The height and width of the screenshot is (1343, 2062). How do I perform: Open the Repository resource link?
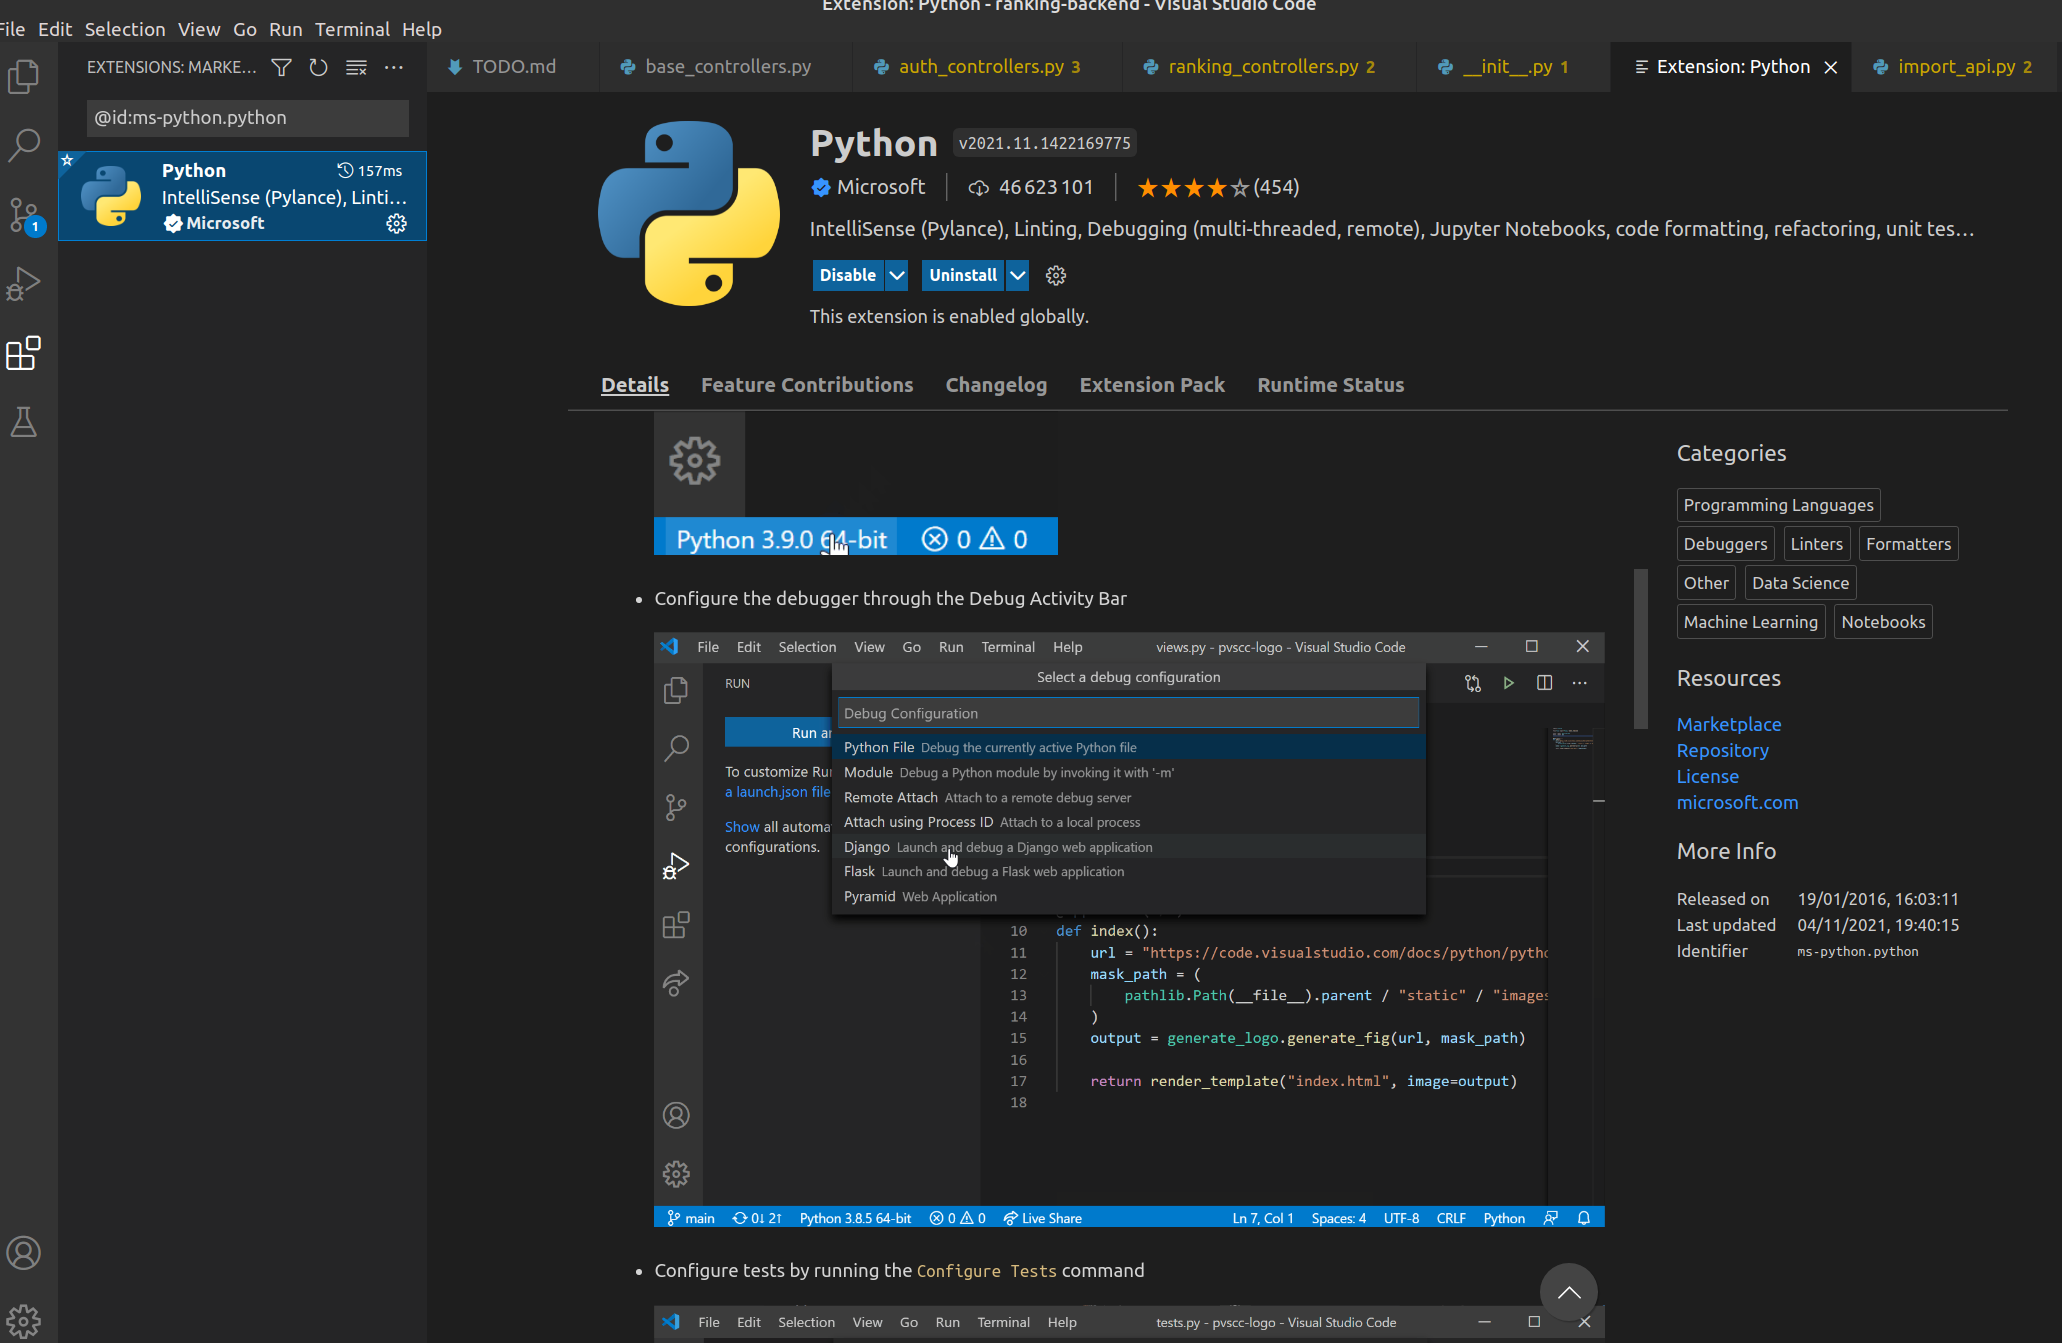click(1722, 750)
